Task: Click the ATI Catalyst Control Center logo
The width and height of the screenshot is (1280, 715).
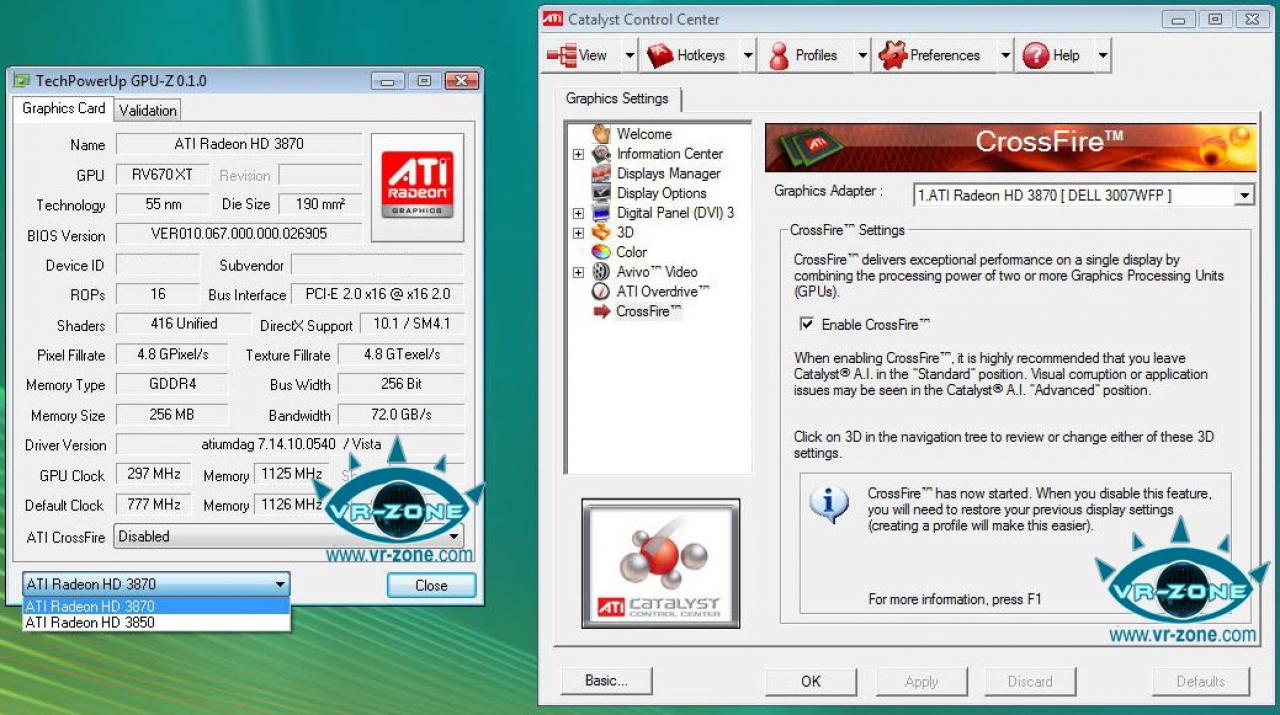Action: point(661,563)
